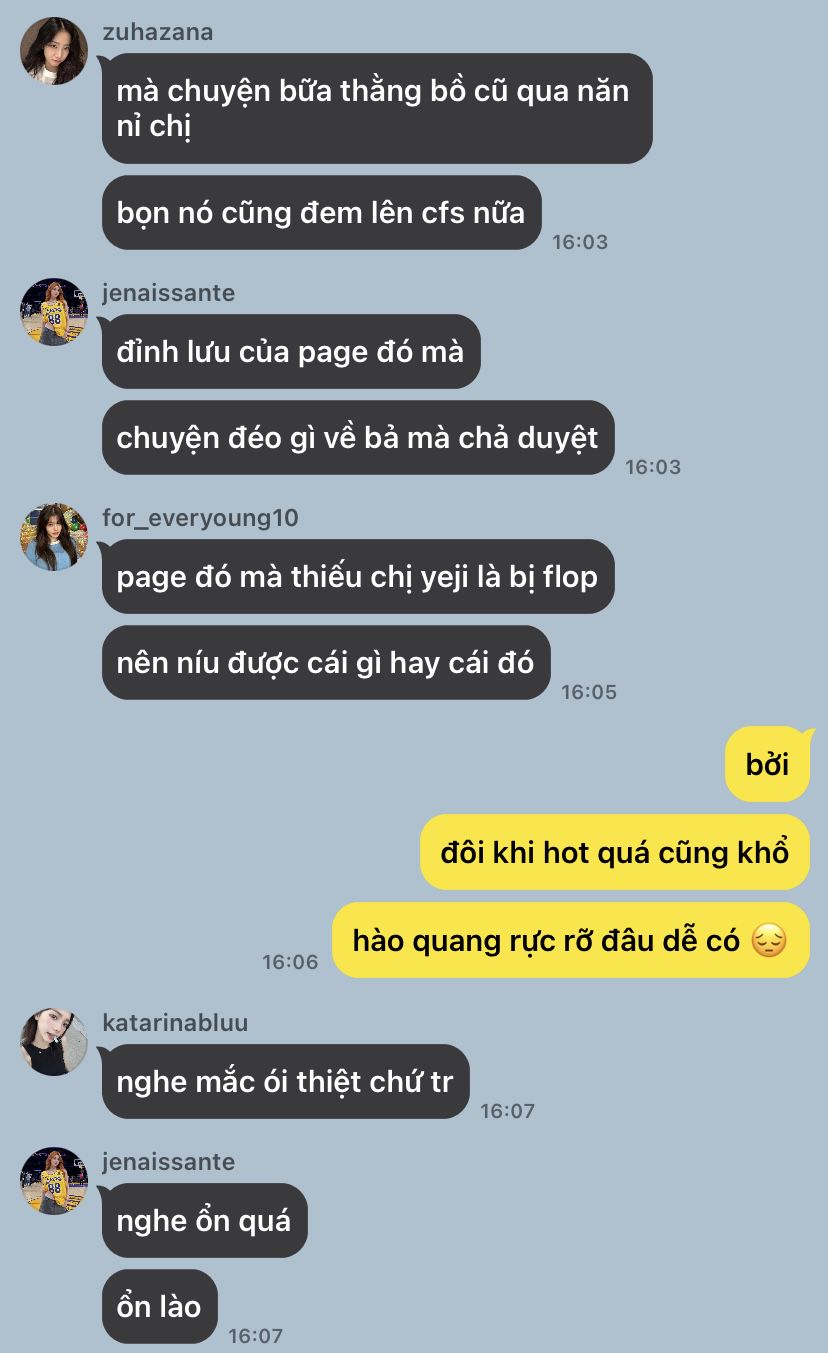Tap the pensive face emoji in yellow bubble
Image resolution: width=828 pixels, height=1353 pixels.
[769, 941]
